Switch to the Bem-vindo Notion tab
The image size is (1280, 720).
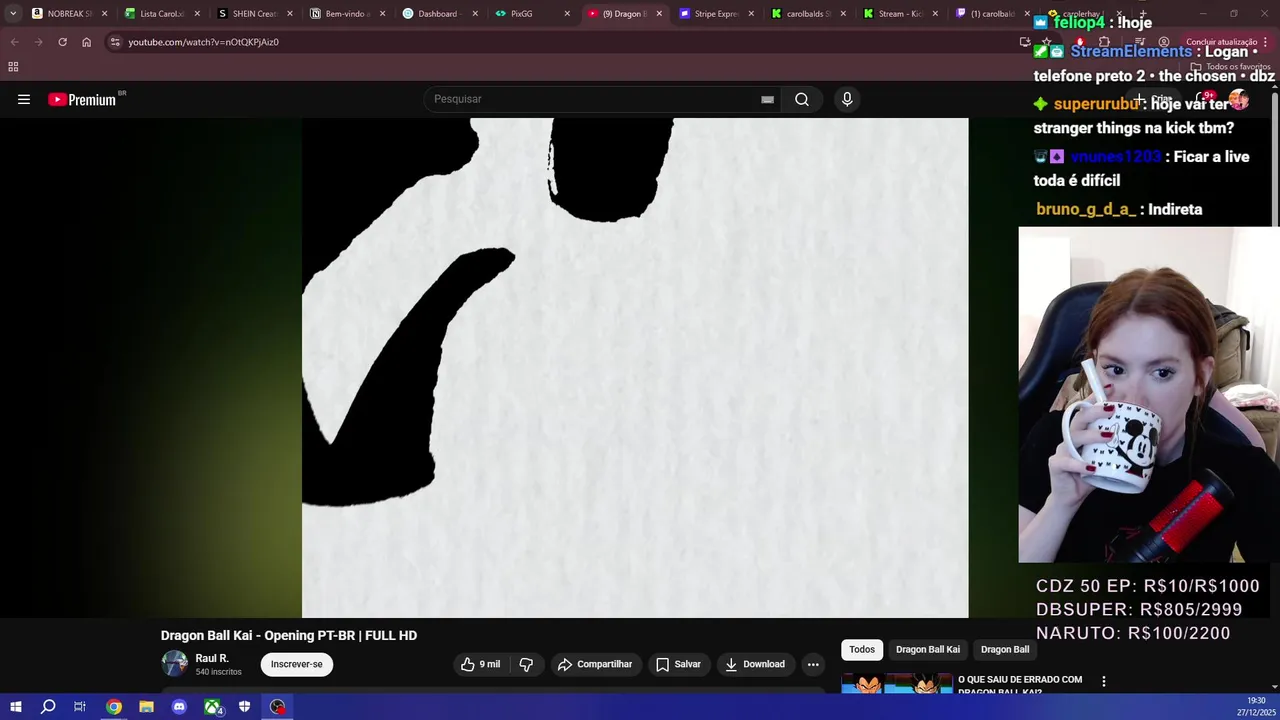pyautogui.click(x=346, y=14)
